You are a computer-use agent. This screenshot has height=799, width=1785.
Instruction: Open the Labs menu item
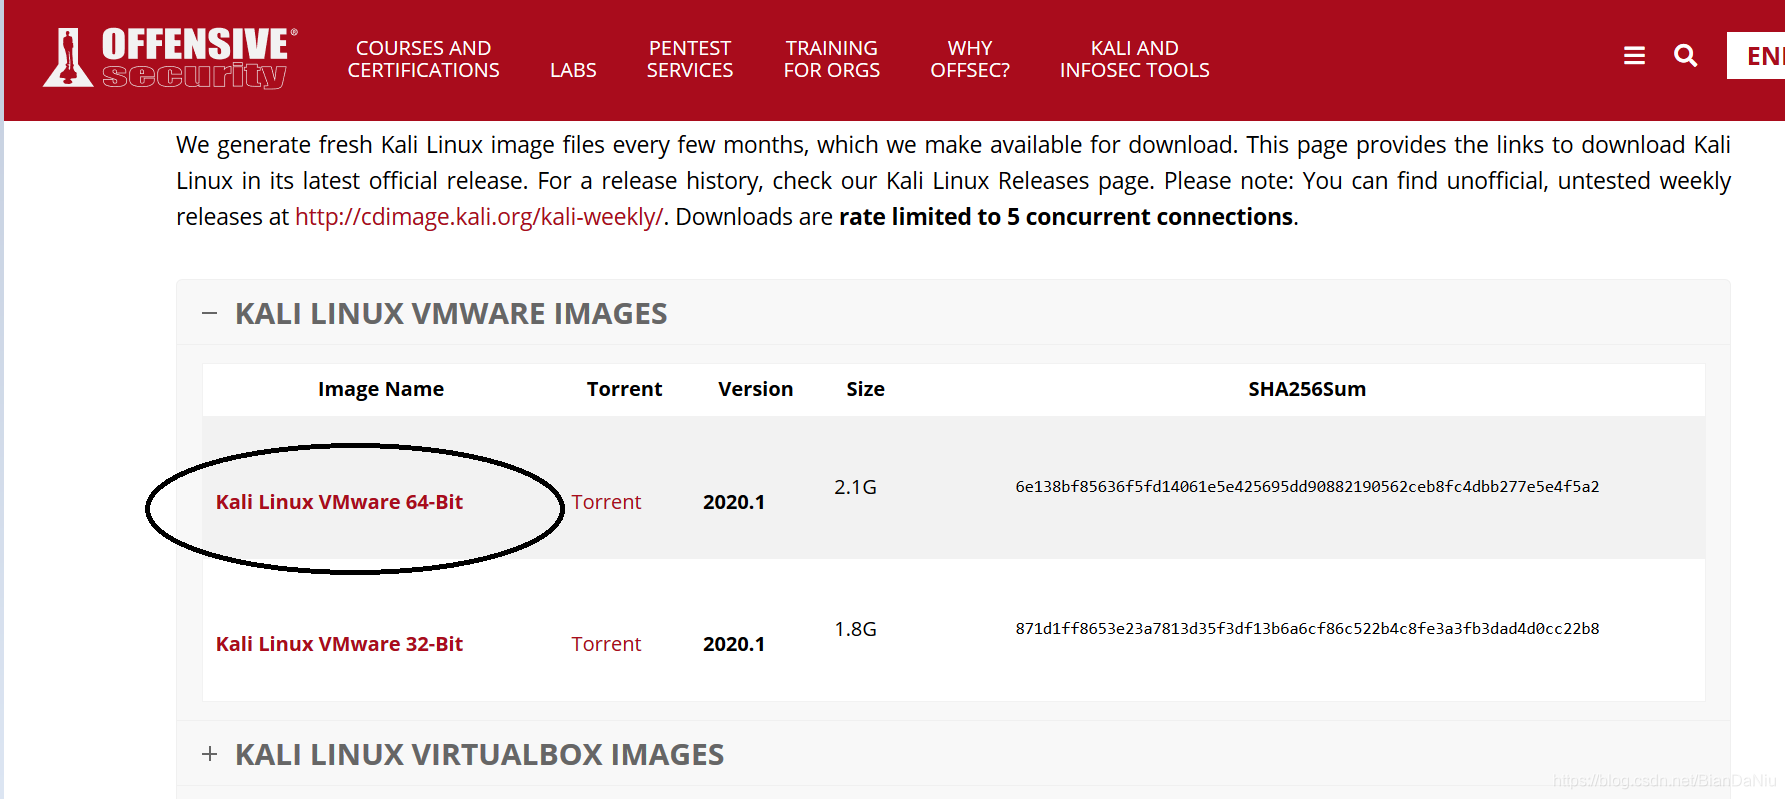point(573,70)
